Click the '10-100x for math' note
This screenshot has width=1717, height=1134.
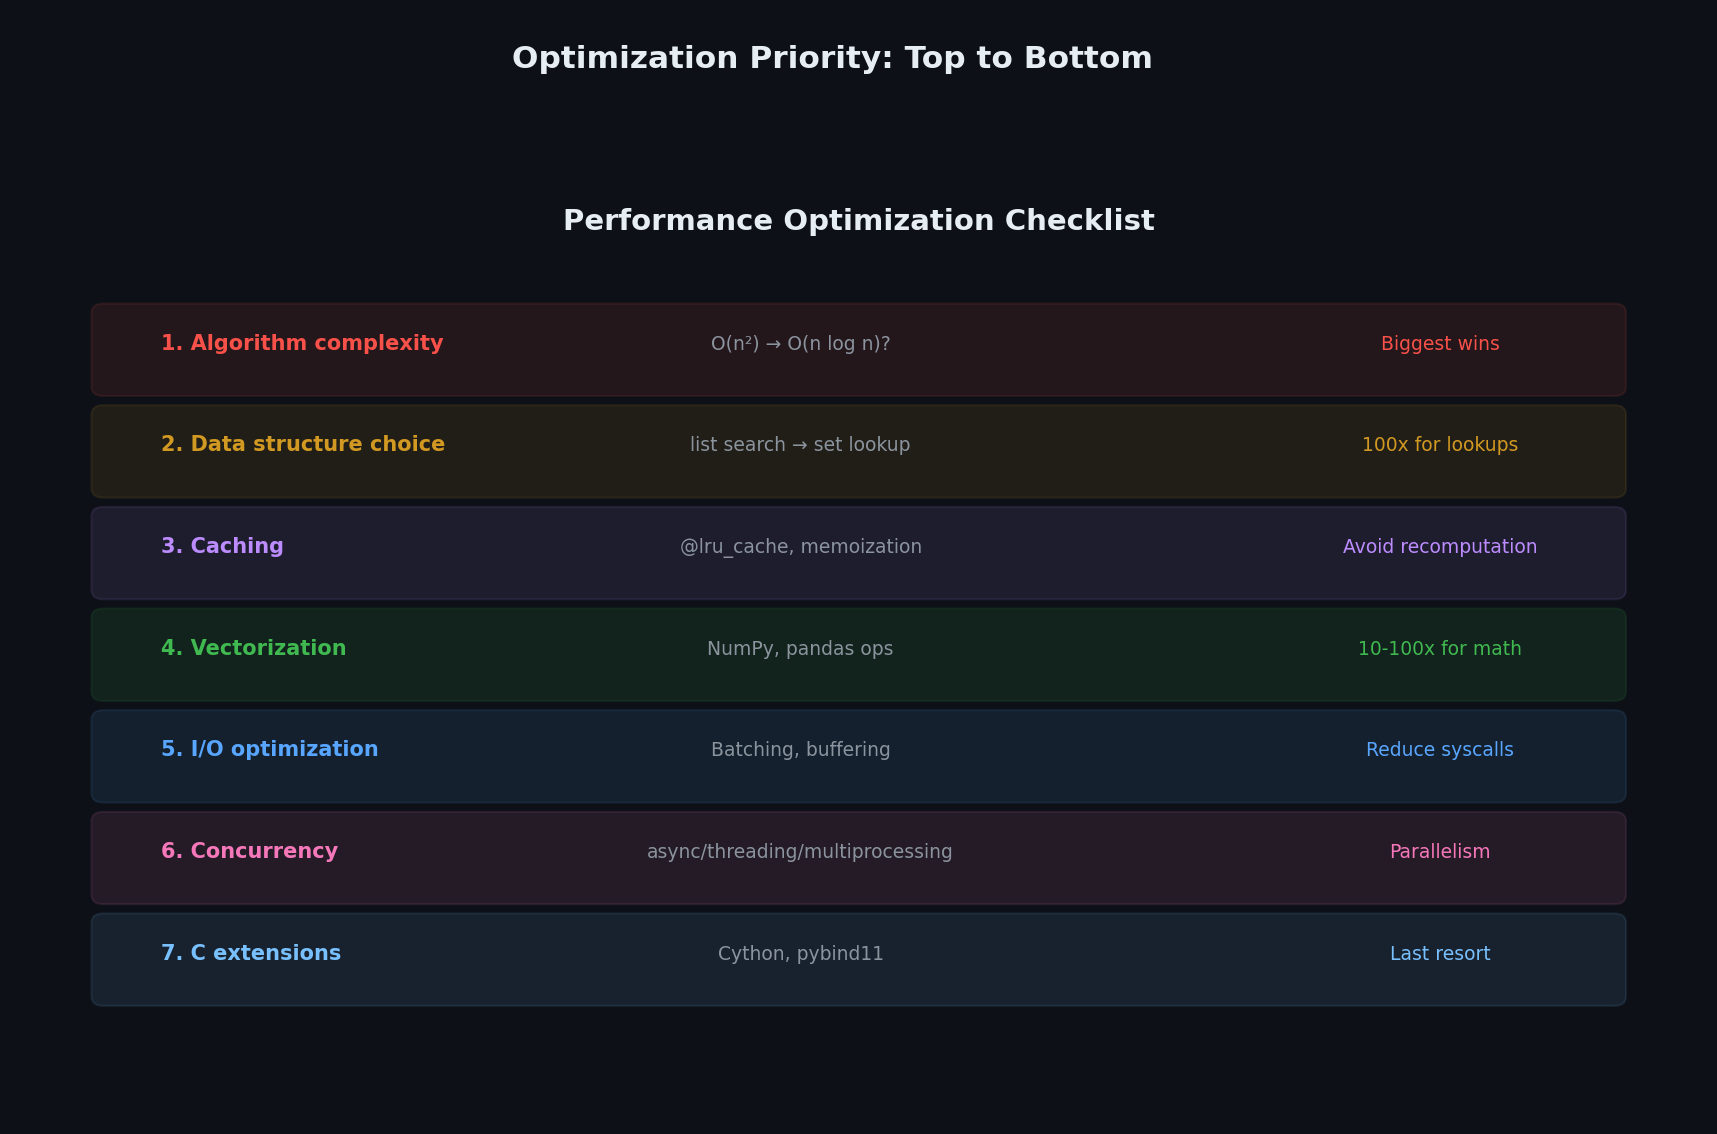pos(1440,649)
